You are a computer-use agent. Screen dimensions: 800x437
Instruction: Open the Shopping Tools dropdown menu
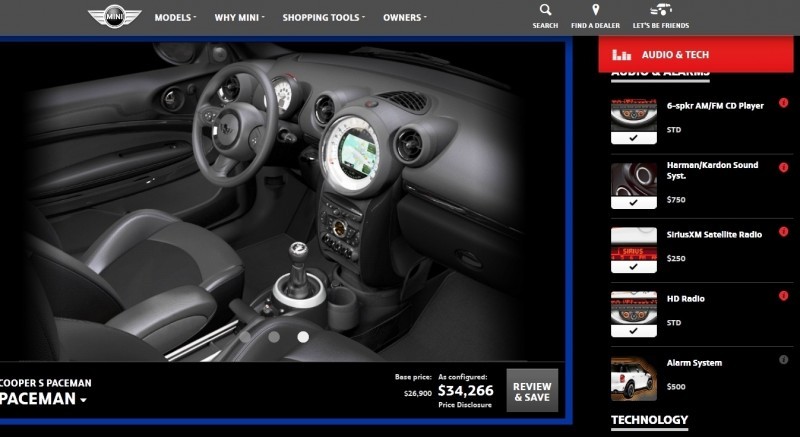(324, 17)
